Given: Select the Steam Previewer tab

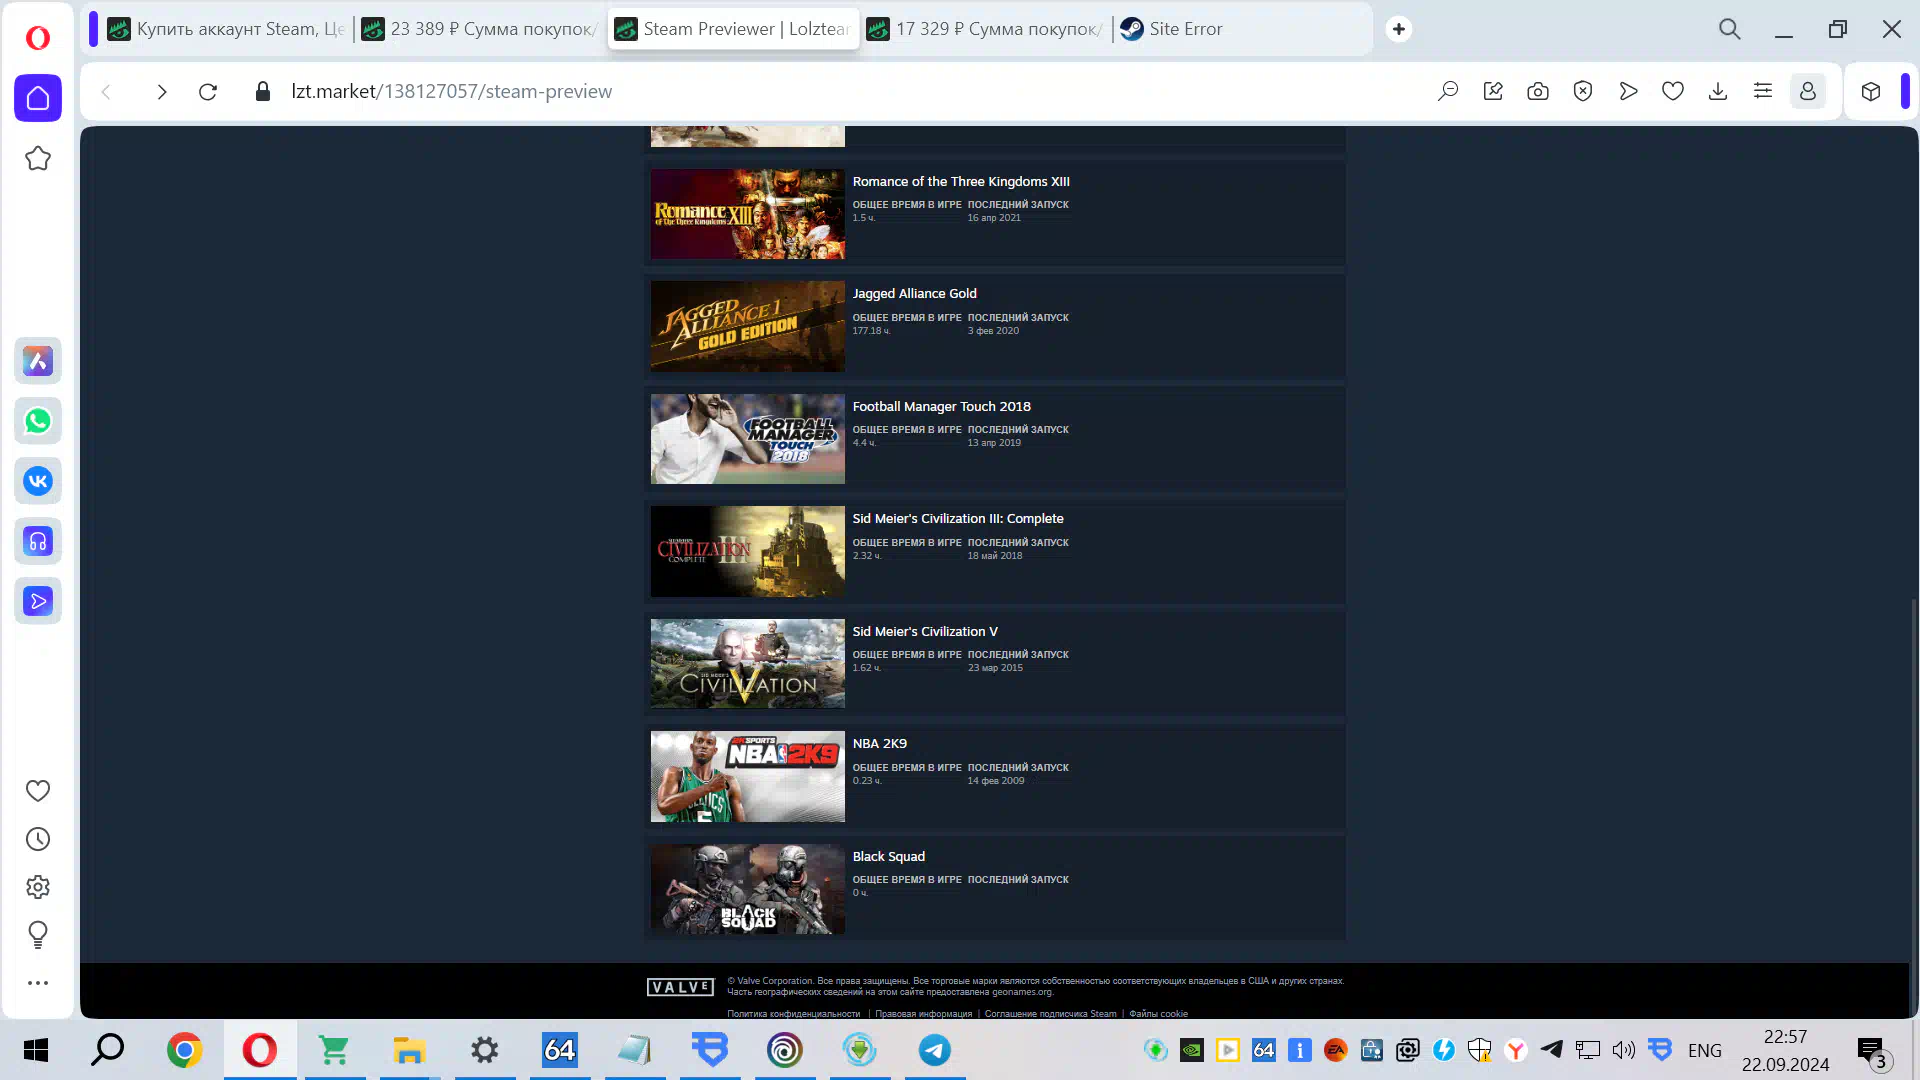Looking at the screenshot, I should click(733, 29).
